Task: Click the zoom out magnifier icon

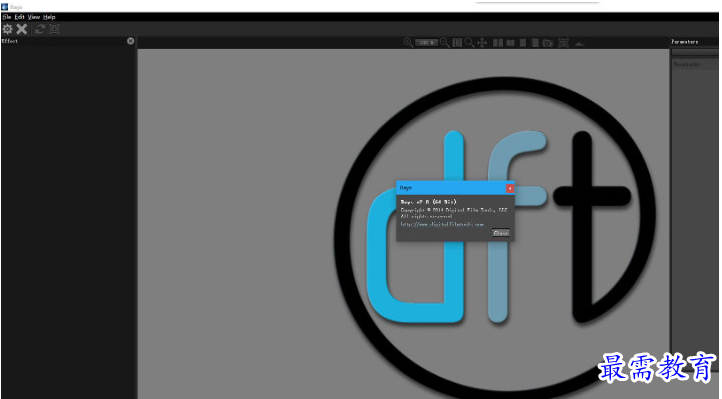Action: (444, 43)
